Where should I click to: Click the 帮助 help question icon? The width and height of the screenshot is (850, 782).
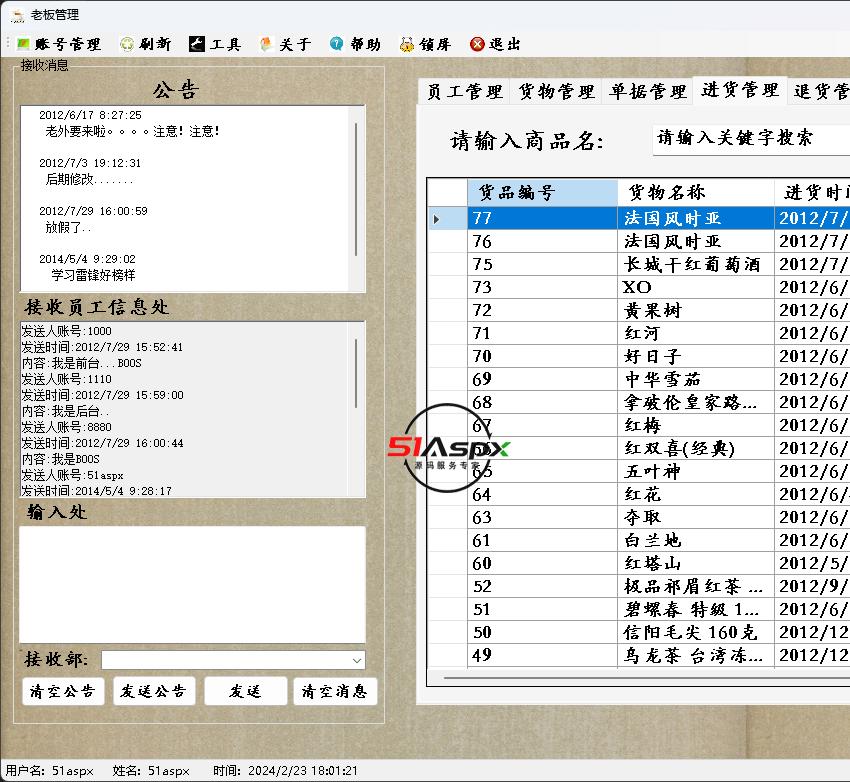pos(337,44)
